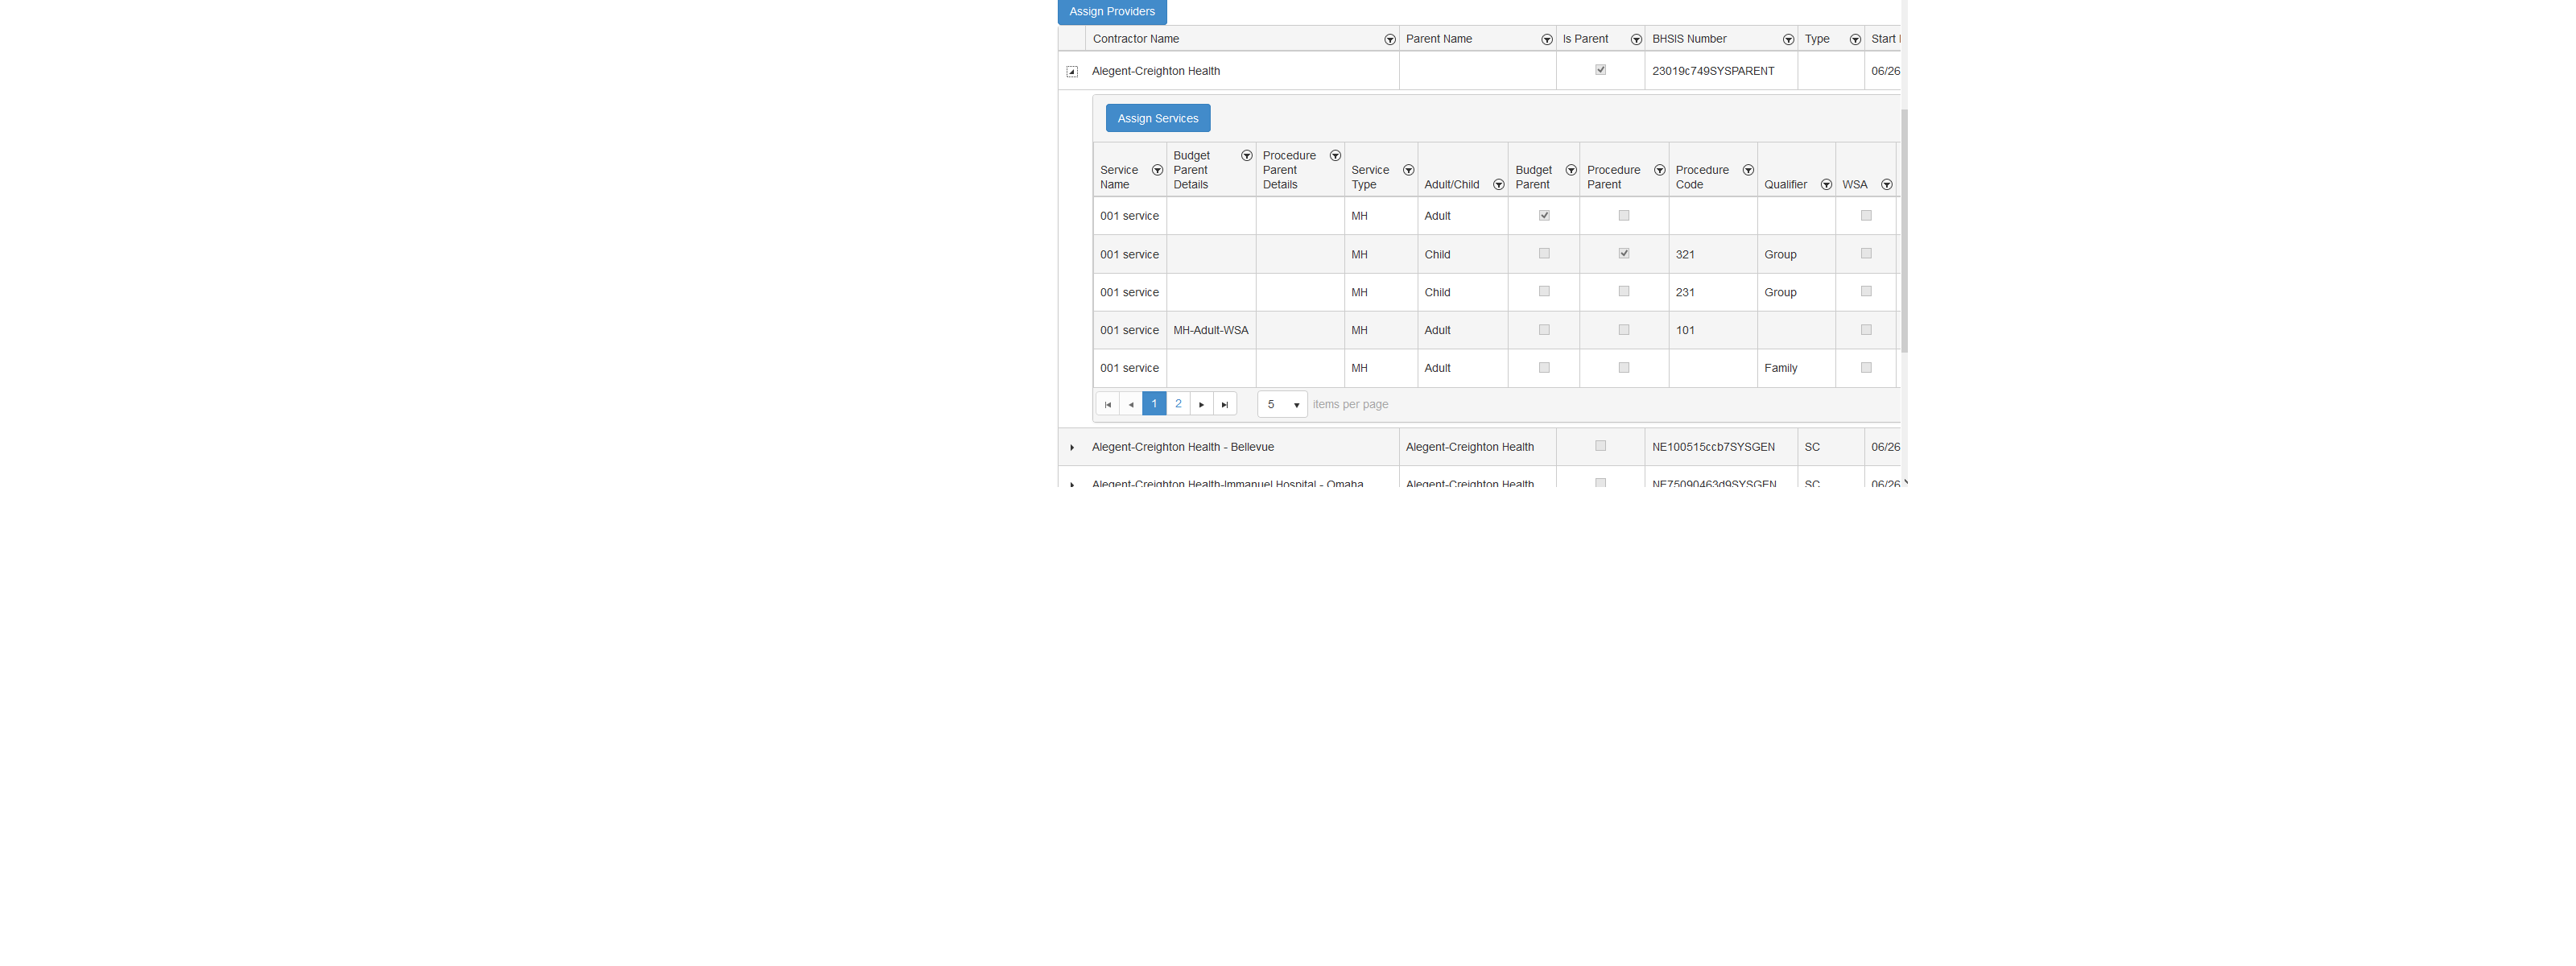Go to page 2 of services

(x=1178, y=404)
